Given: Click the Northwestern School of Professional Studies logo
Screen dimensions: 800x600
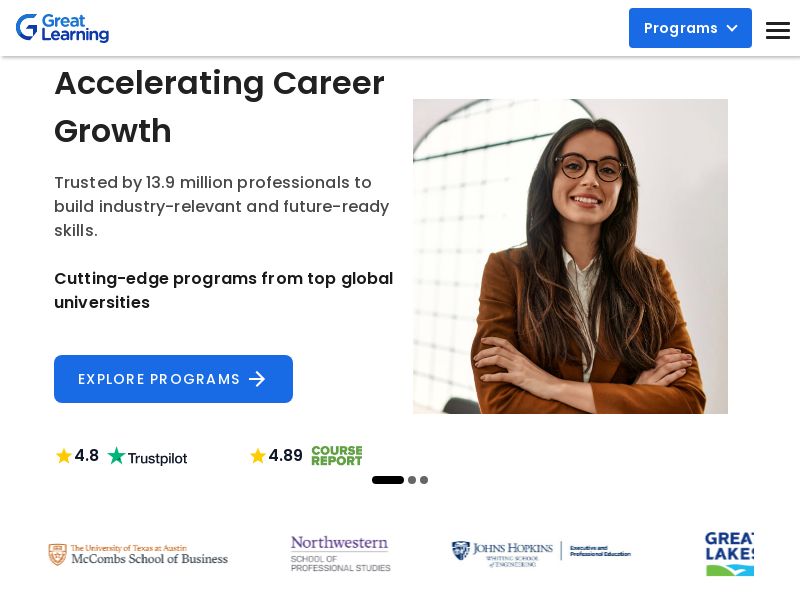Looking at the screenshot, I should tap(340, 553).
